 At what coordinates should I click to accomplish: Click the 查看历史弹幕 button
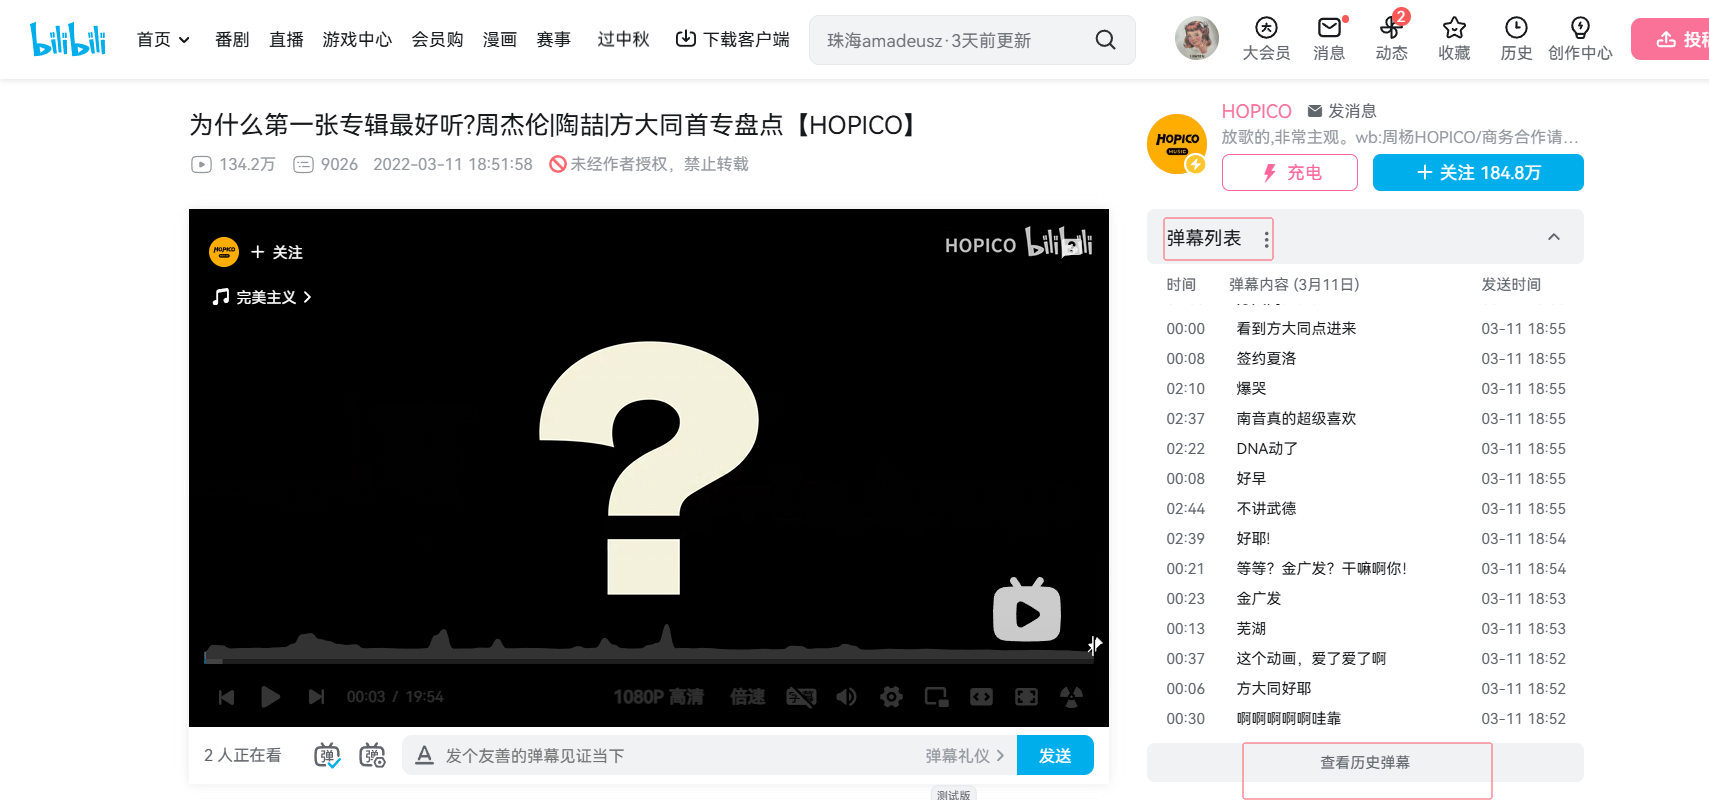(x=1365, y=763)
